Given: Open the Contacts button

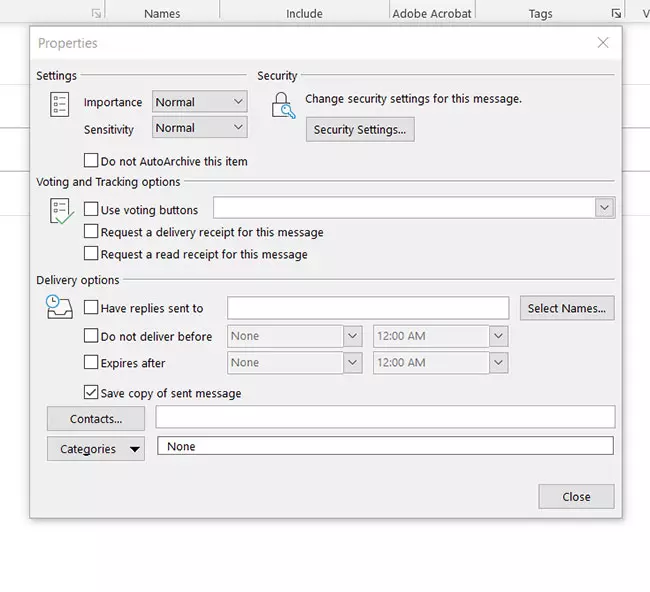Looking at the screenshot, I should click(96, 419).
